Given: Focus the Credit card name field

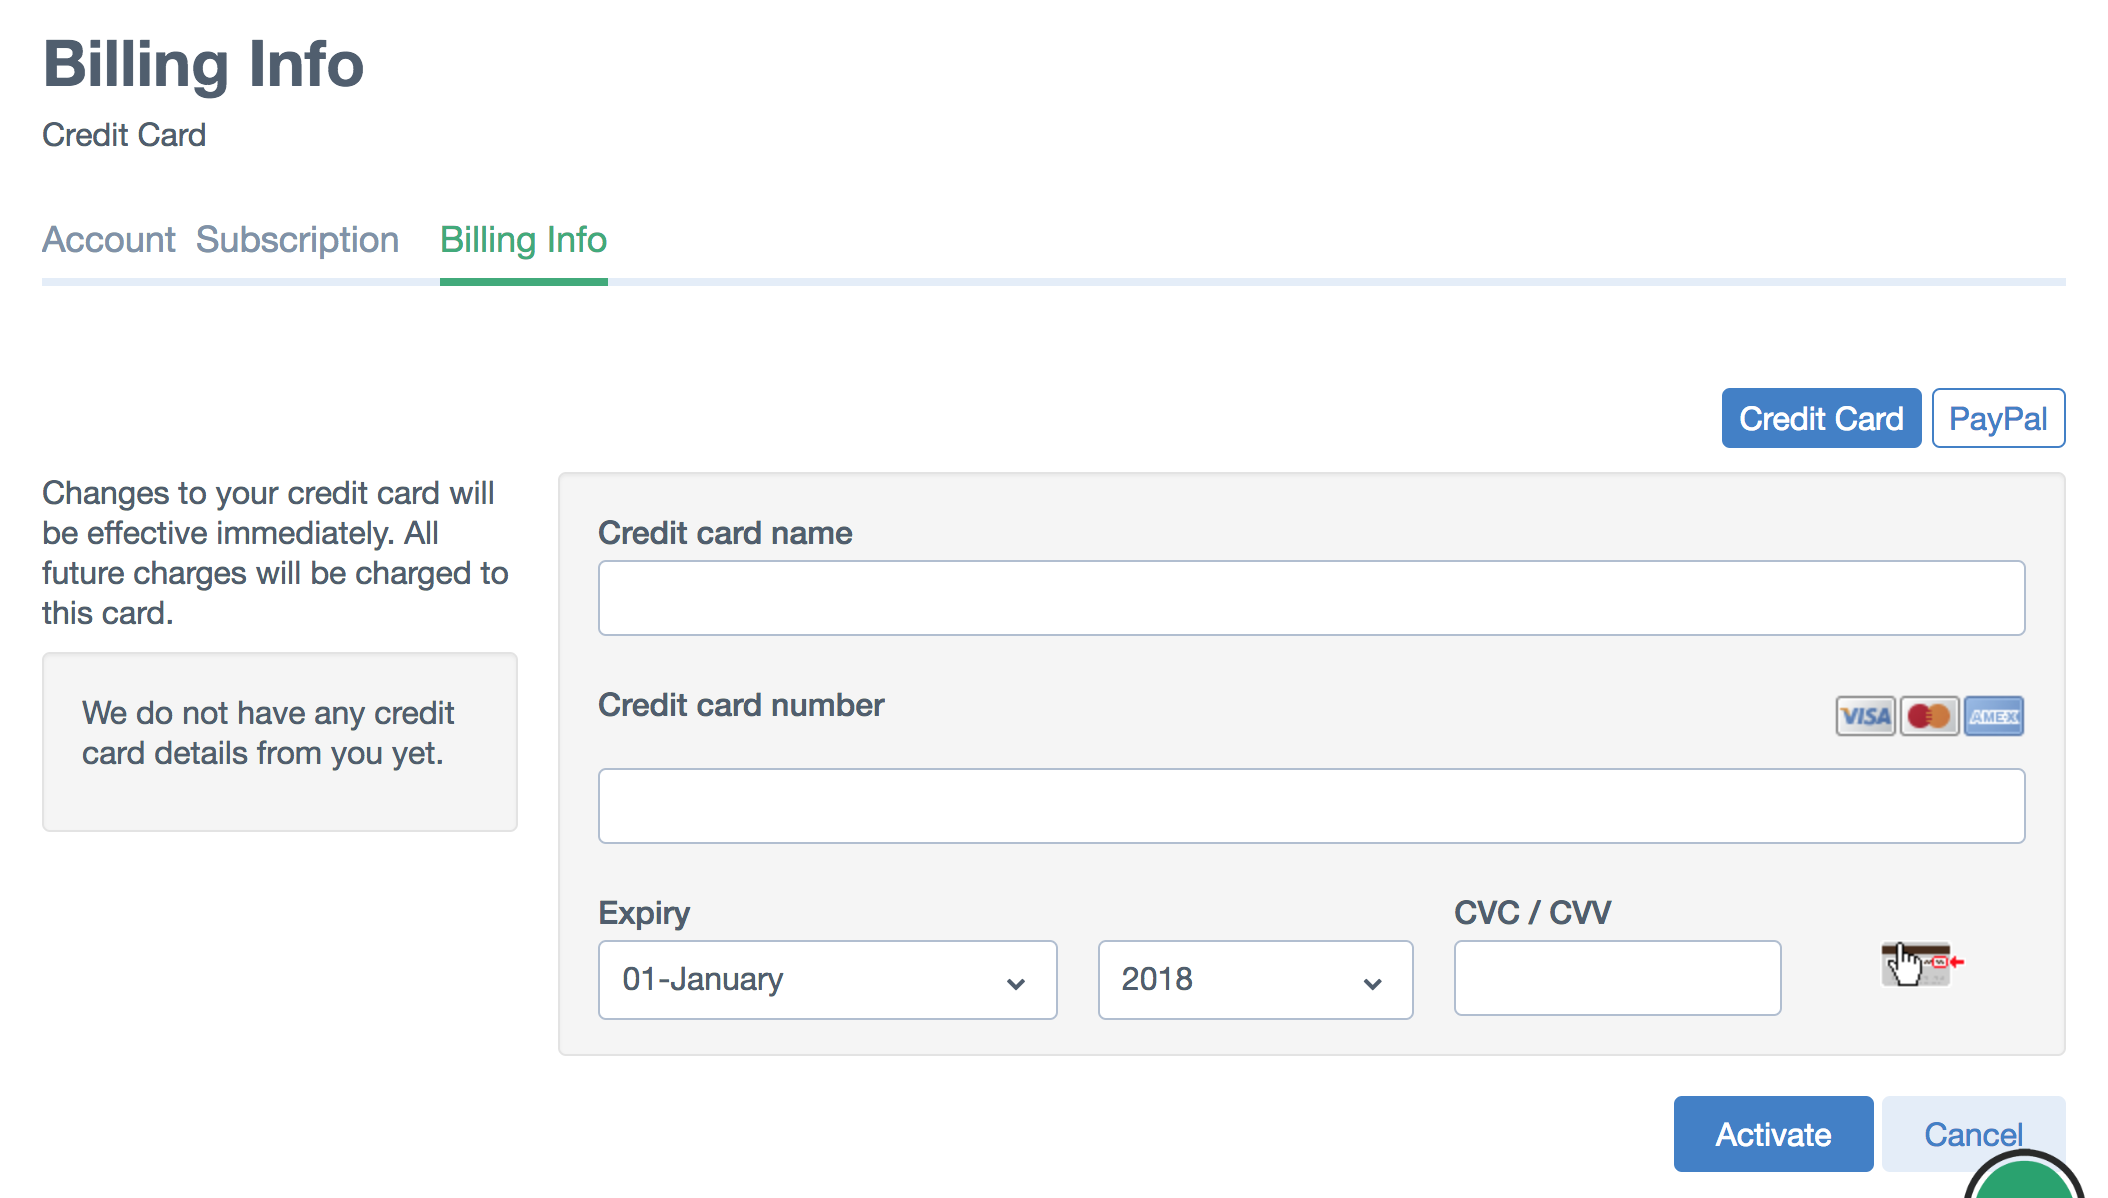Looking at the screenshot, I should [x=1311, y=598].
